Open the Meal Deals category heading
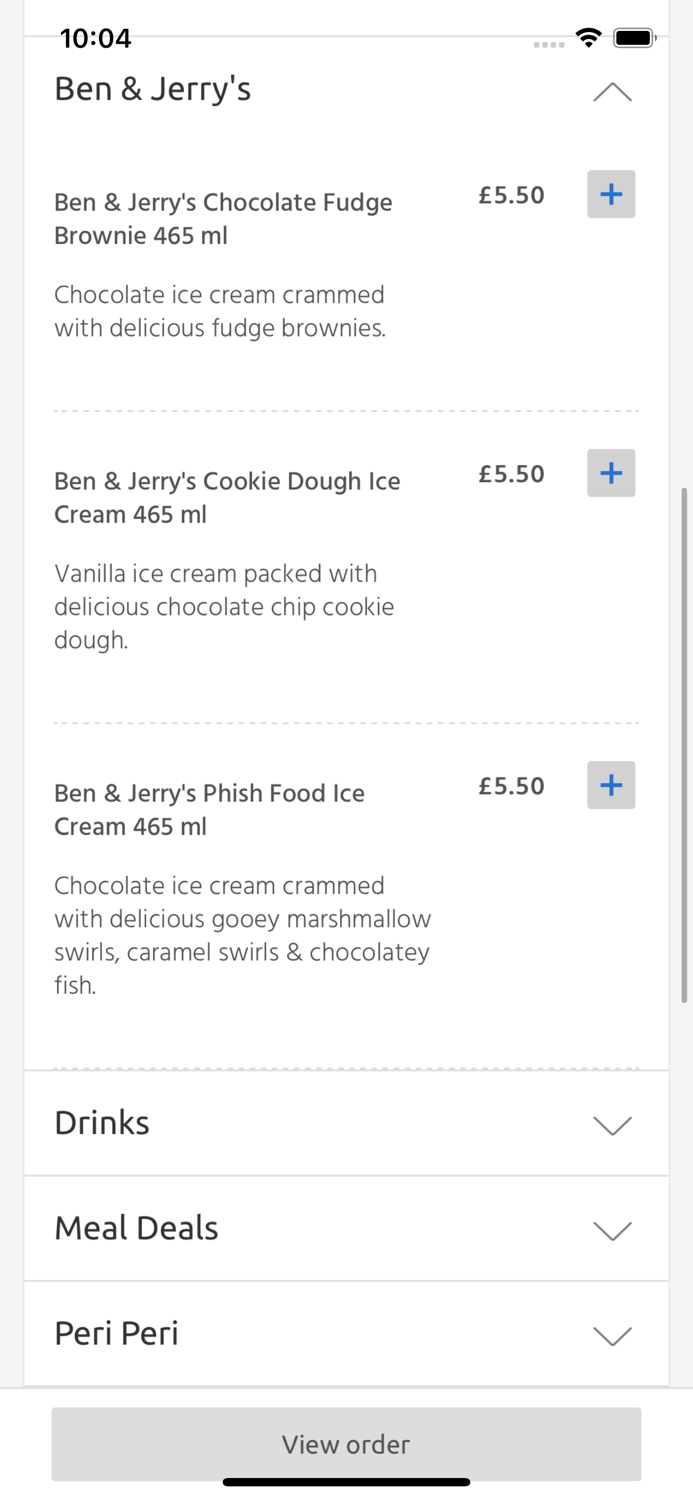This screenshot has width=693, height=1500. (x=136, y=1228)
